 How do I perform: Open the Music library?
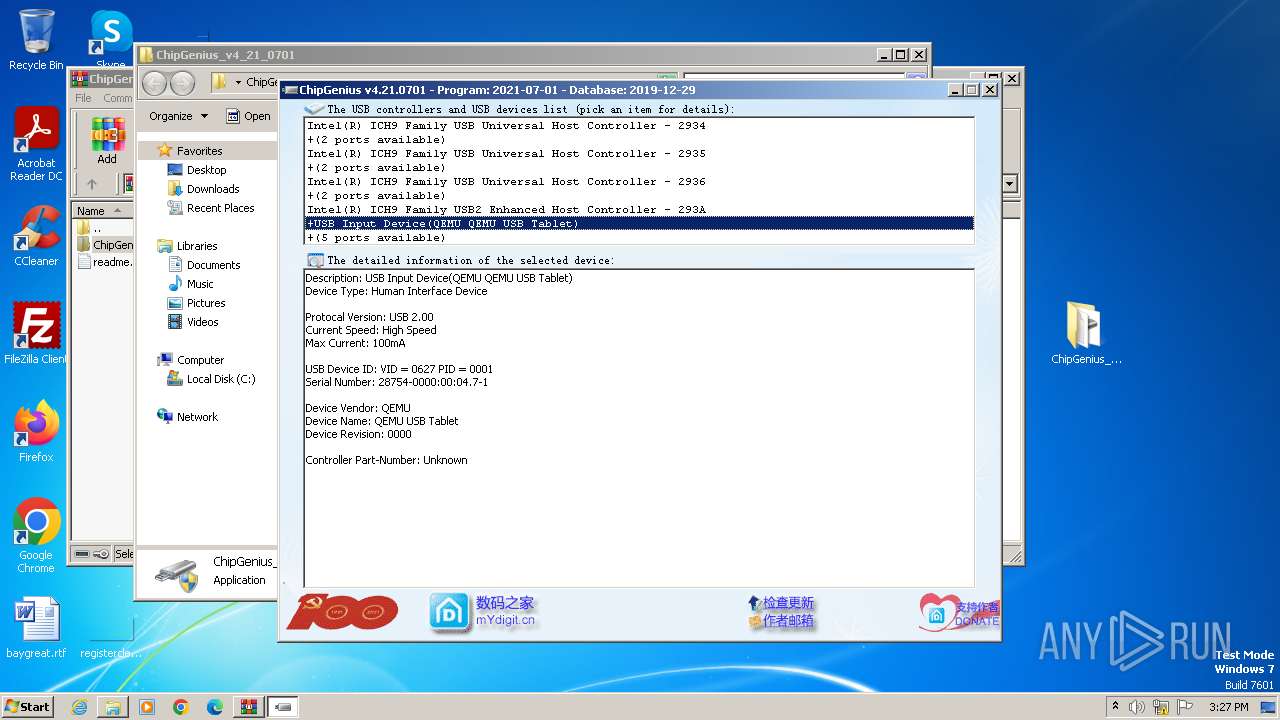(x=190, y=284)
